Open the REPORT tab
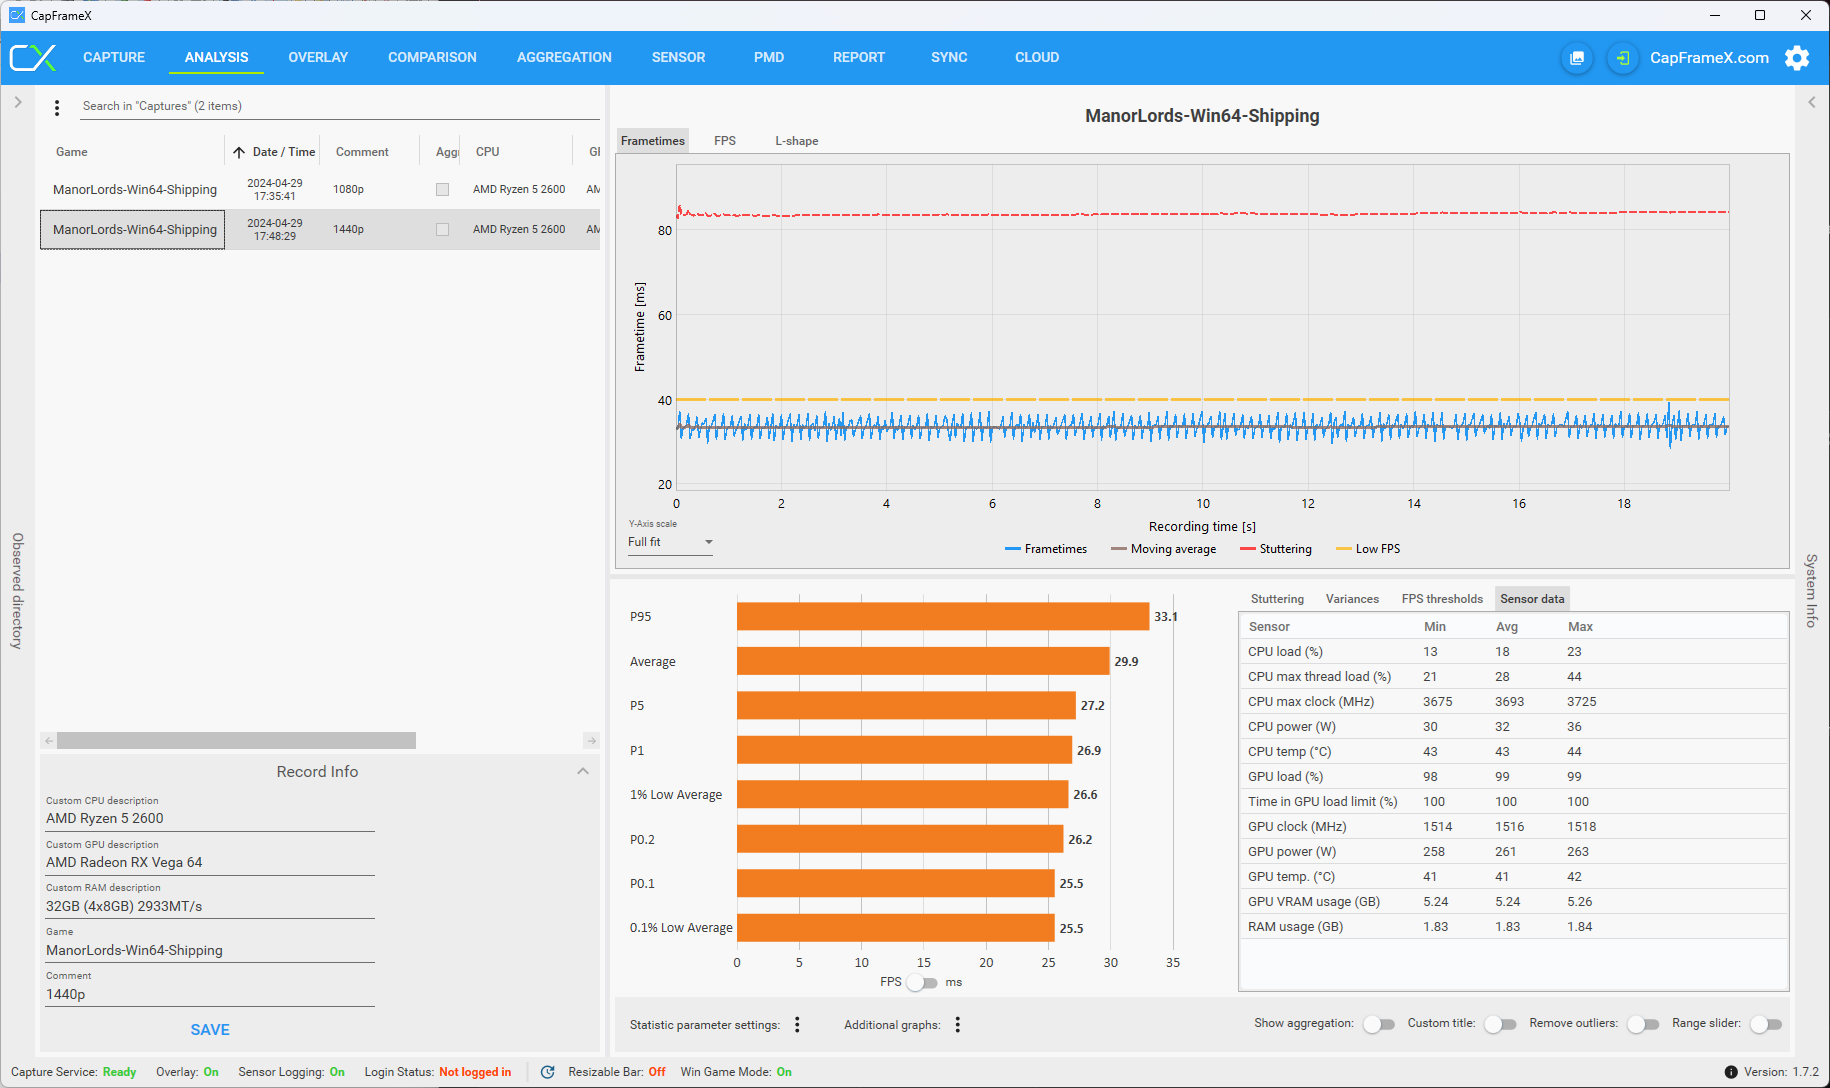 [859, 57]
